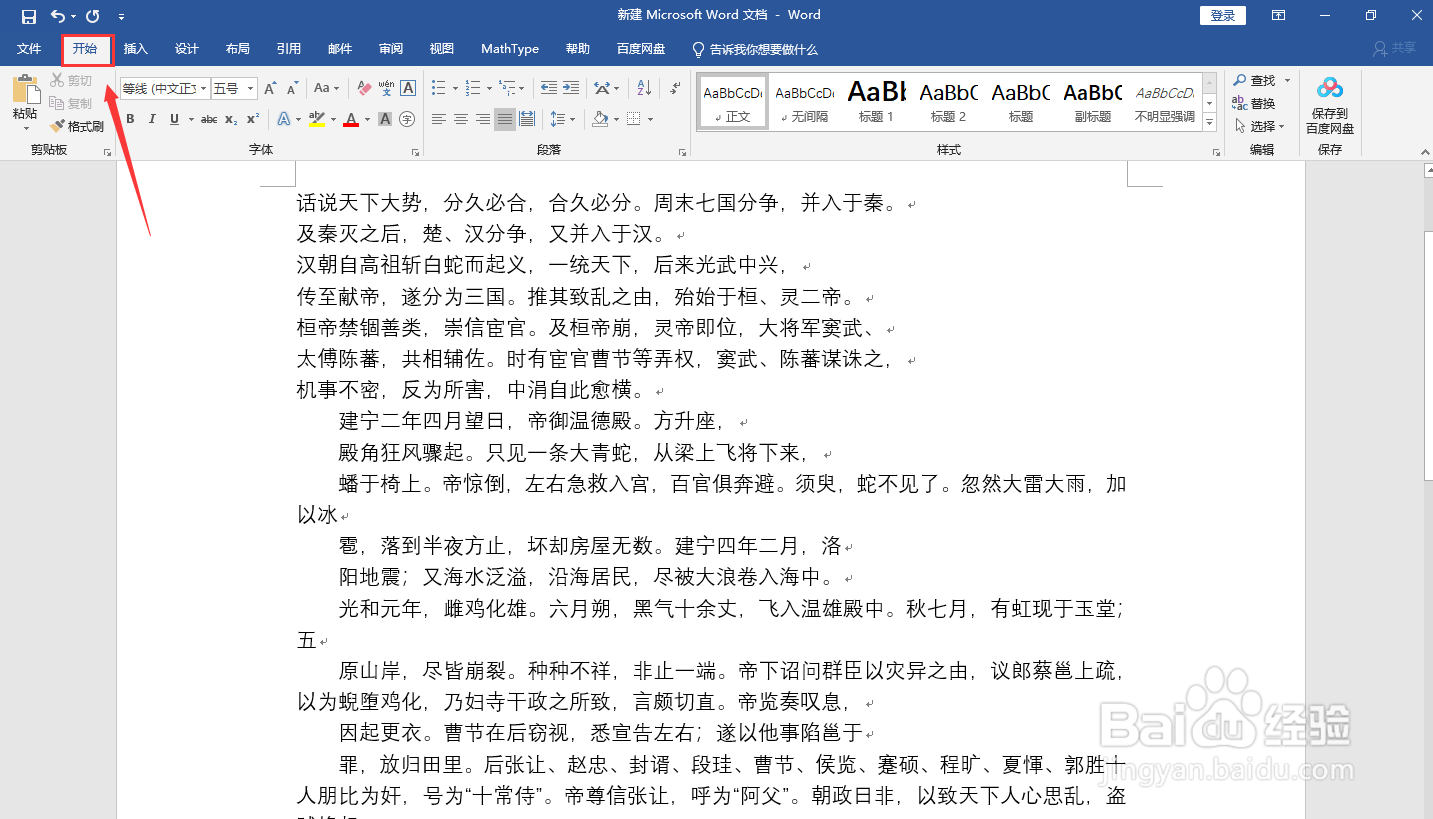Click the Decrease Indent icon

point(549,89)
